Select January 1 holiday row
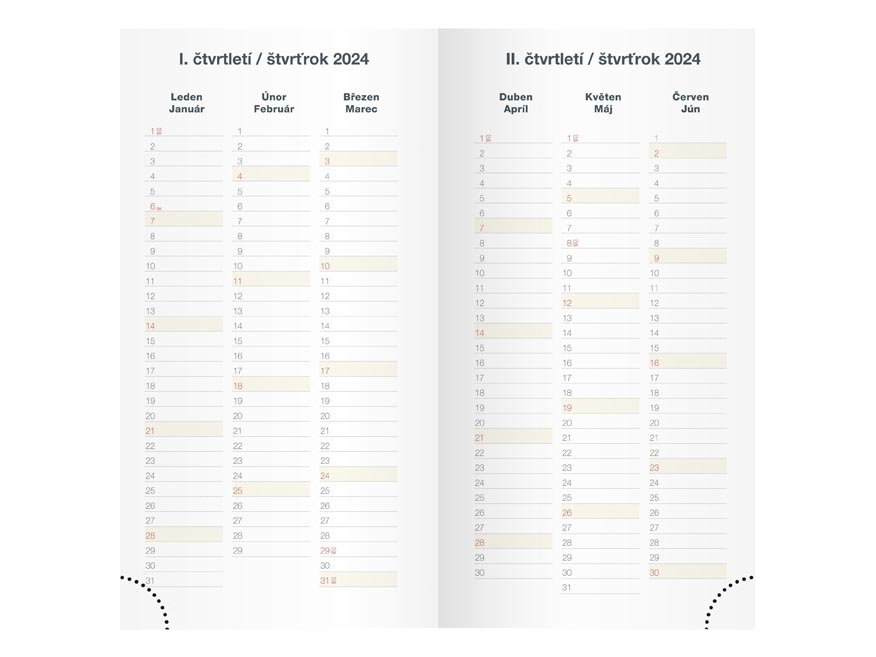876x657 pixels. [x=184, y=131]
